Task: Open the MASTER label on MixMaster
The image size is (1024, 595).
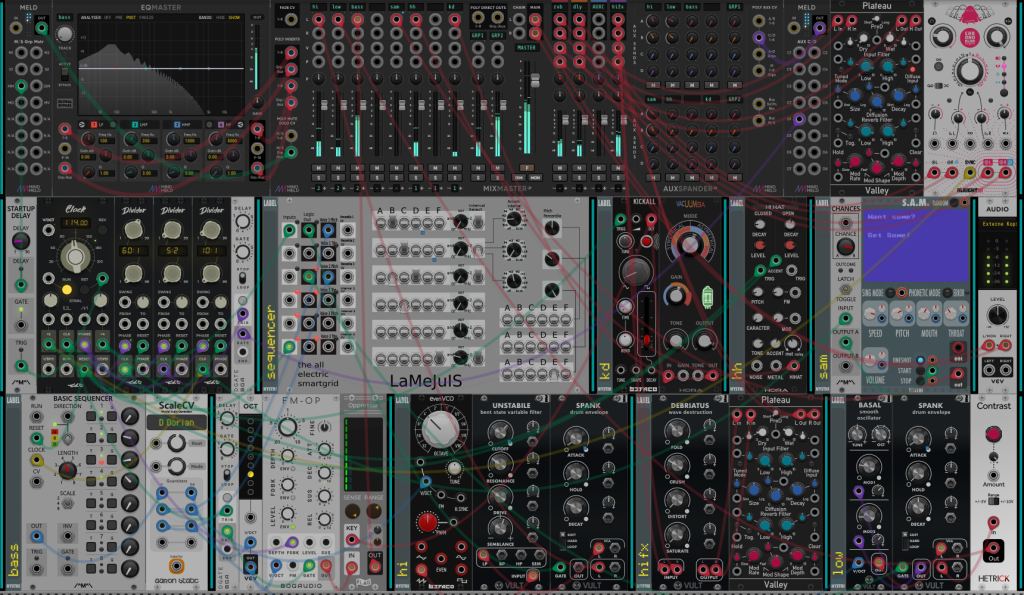Action: [x=526, y=48]
